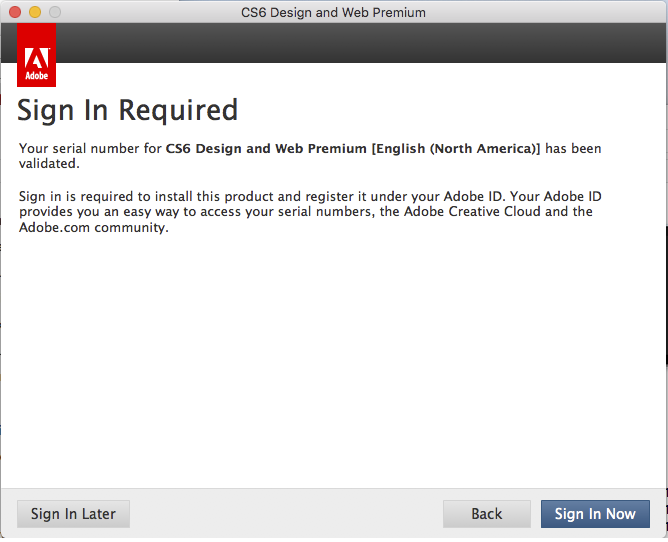This screenshot has width=668, height=542.
Task: Minimize the installer with the yellow button
Action: [x=35, y=12]
